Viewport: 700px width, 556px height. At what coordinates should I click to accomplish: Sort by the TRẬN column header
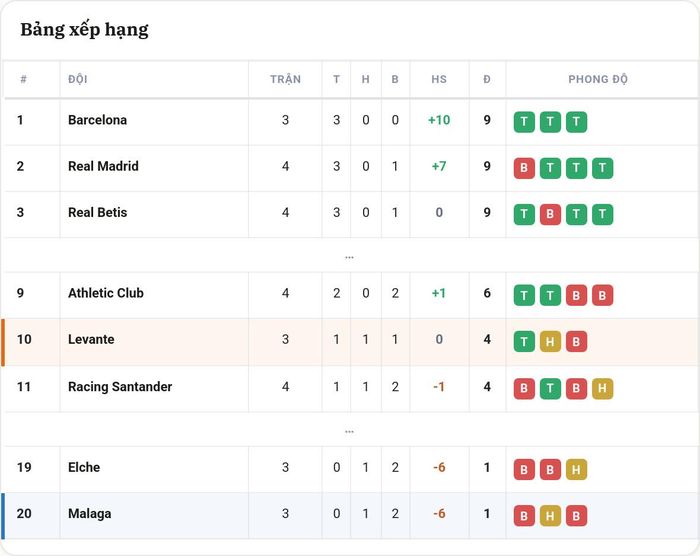[x=285, y=79]
